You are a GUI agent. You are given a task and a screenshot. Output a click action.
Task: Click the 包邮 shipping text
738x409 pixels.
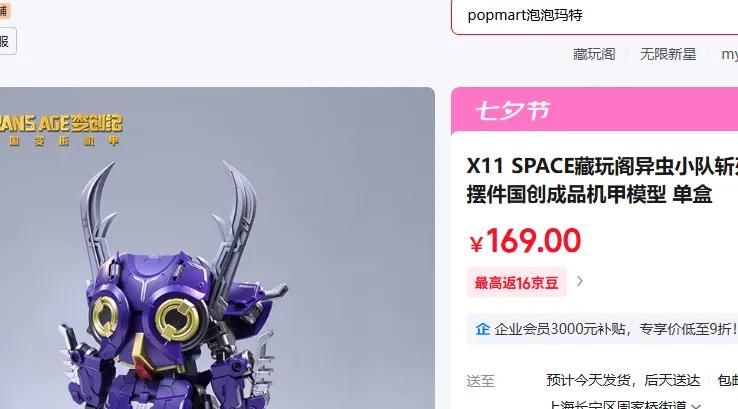[728, 380]
